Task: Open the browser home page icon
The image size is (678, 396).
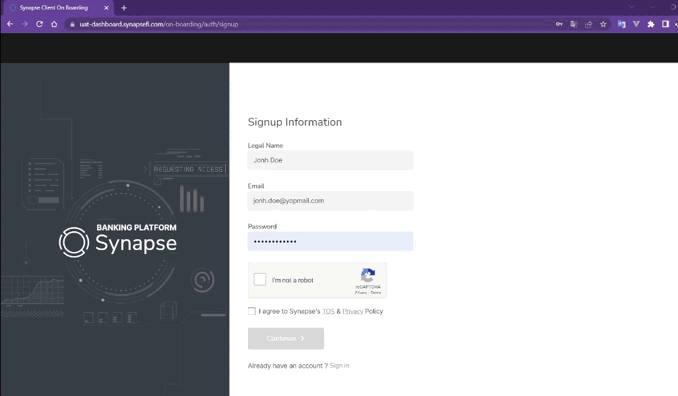Action: click(x=54, y=24)
